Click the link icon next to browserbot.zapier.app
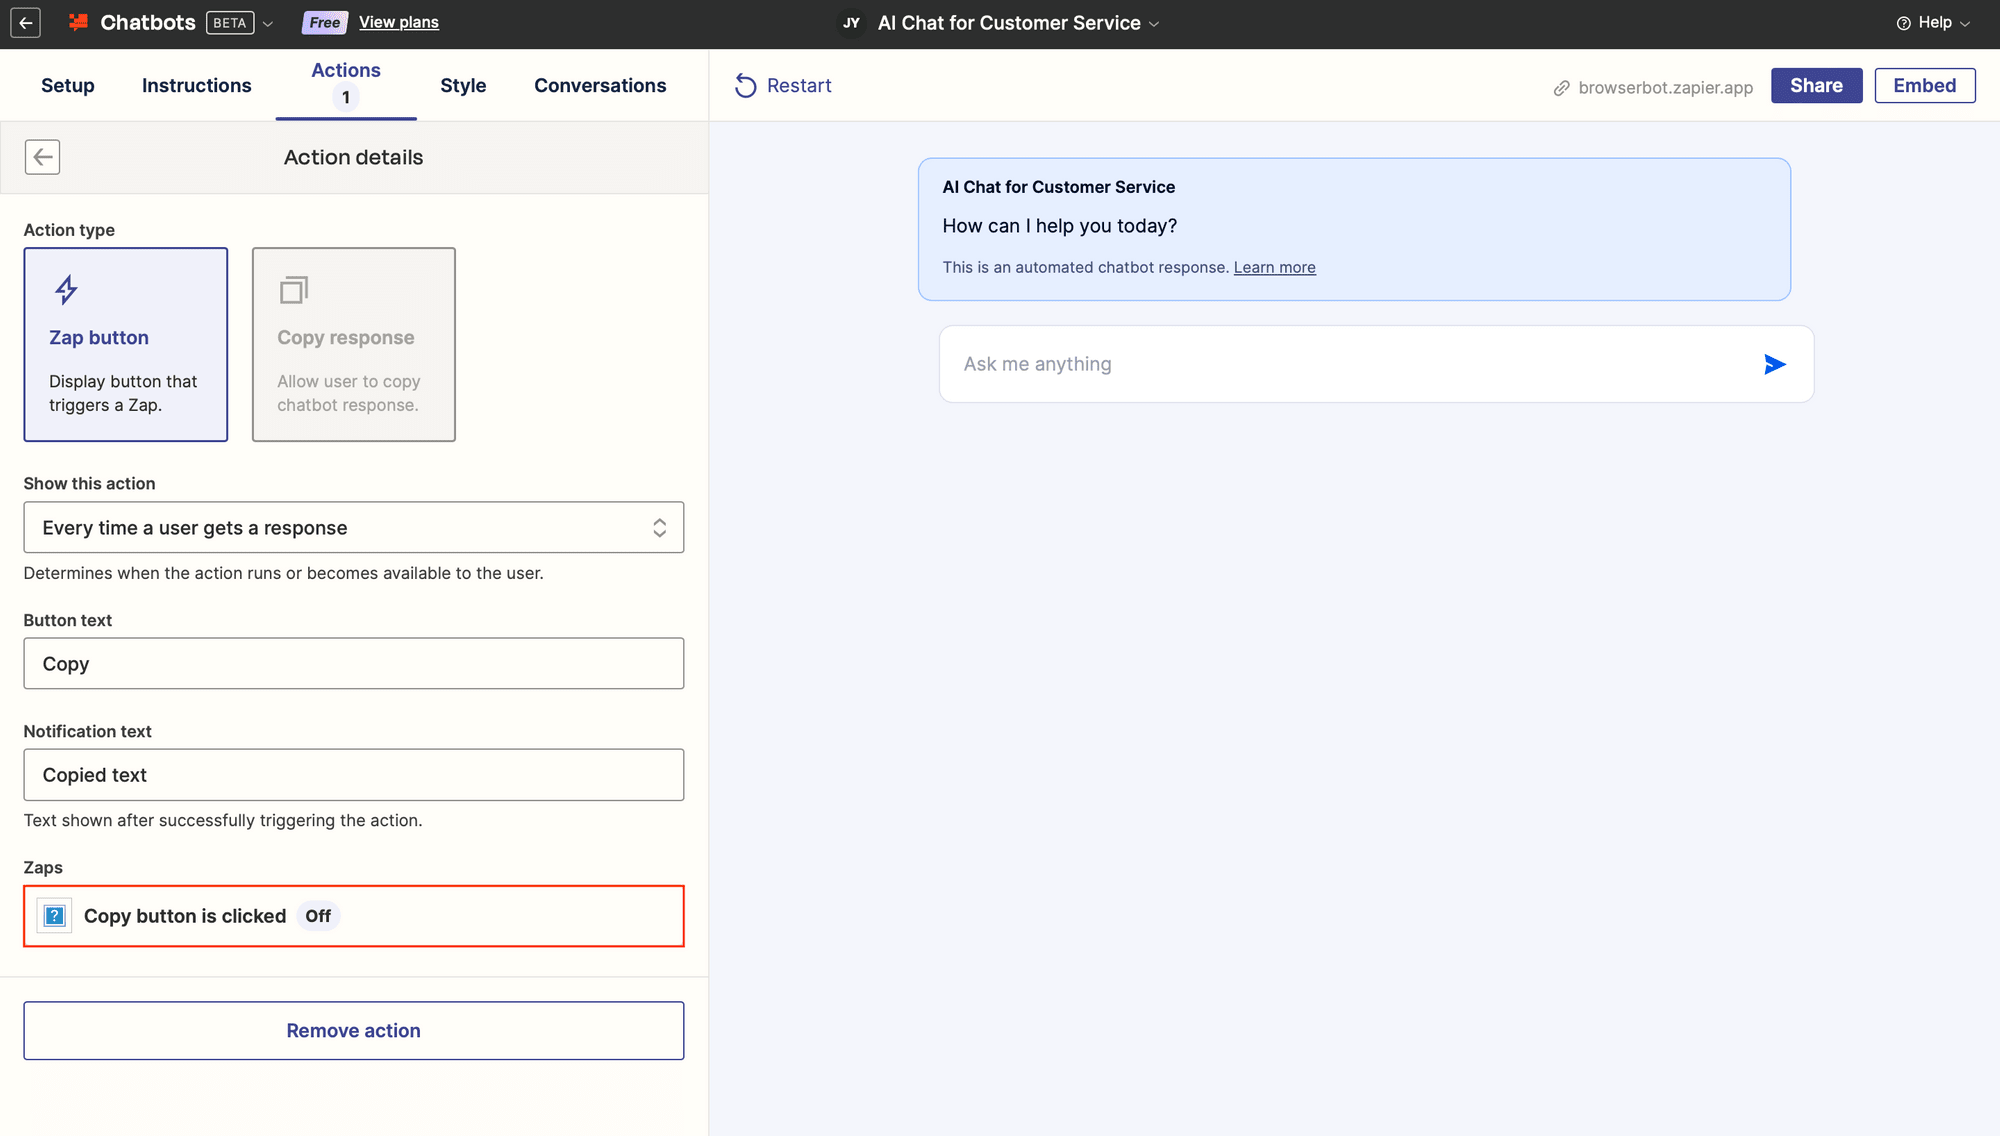Screen dimensions: 2000x1136 pos(1561,88)
